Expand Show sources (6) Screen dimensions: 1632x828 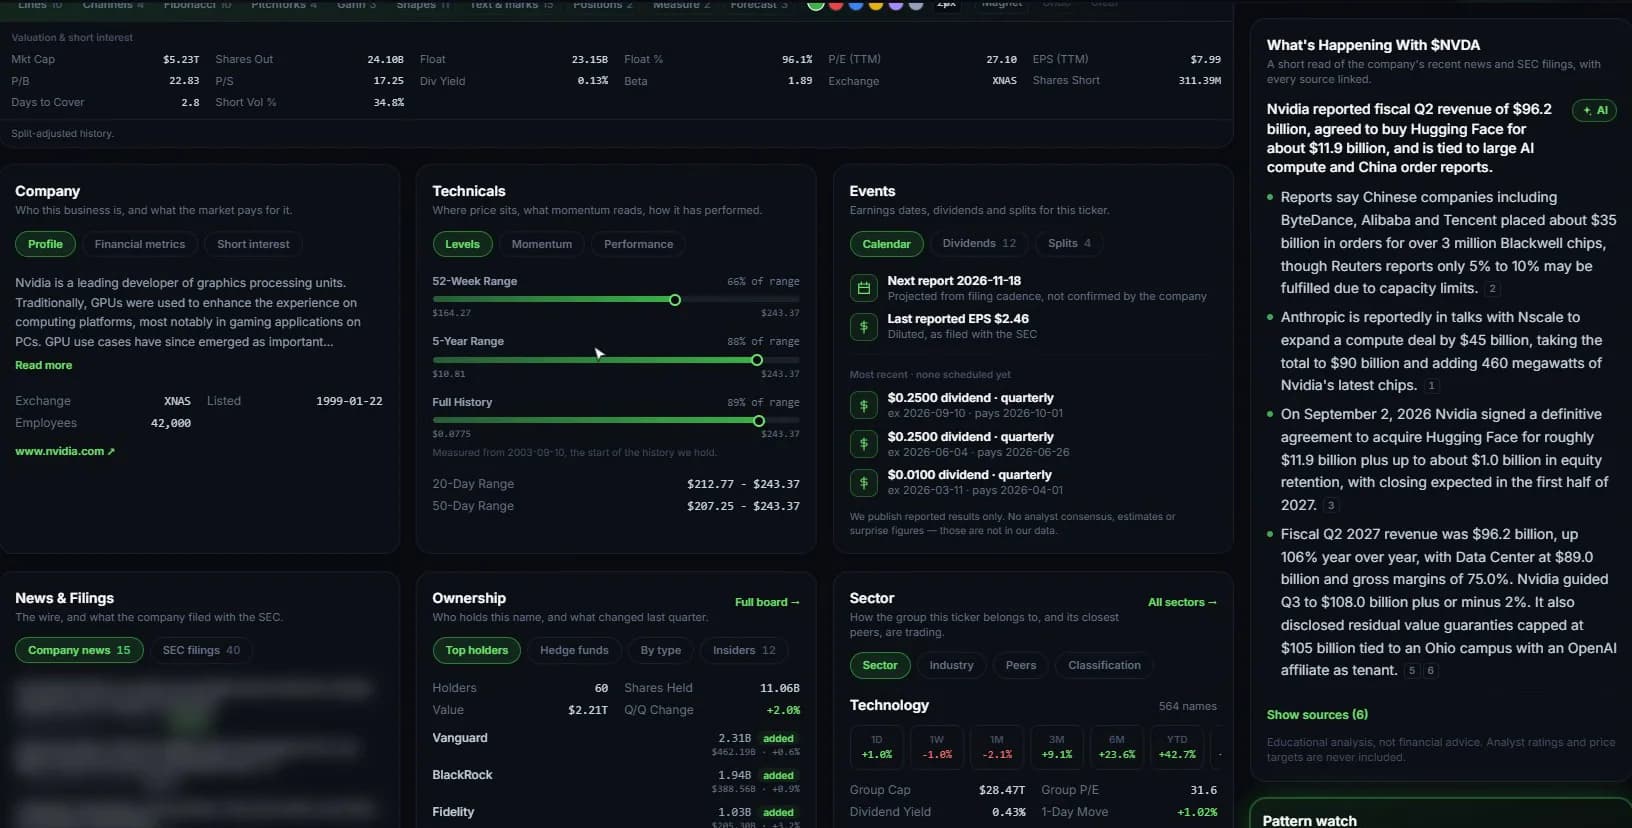click(x=1317, y=714)
